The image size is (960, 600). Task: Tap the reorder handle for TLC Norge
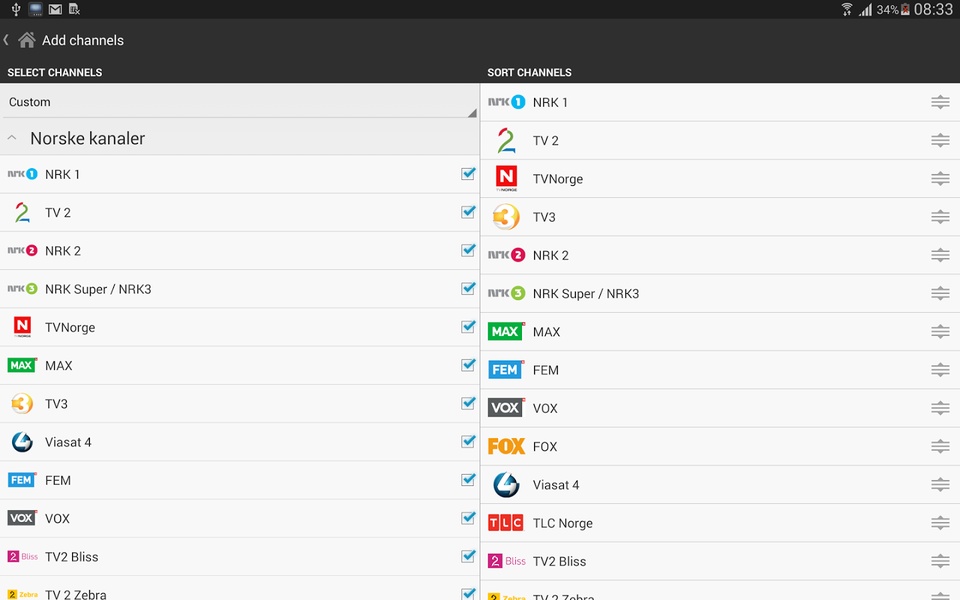tap(940, 523)
